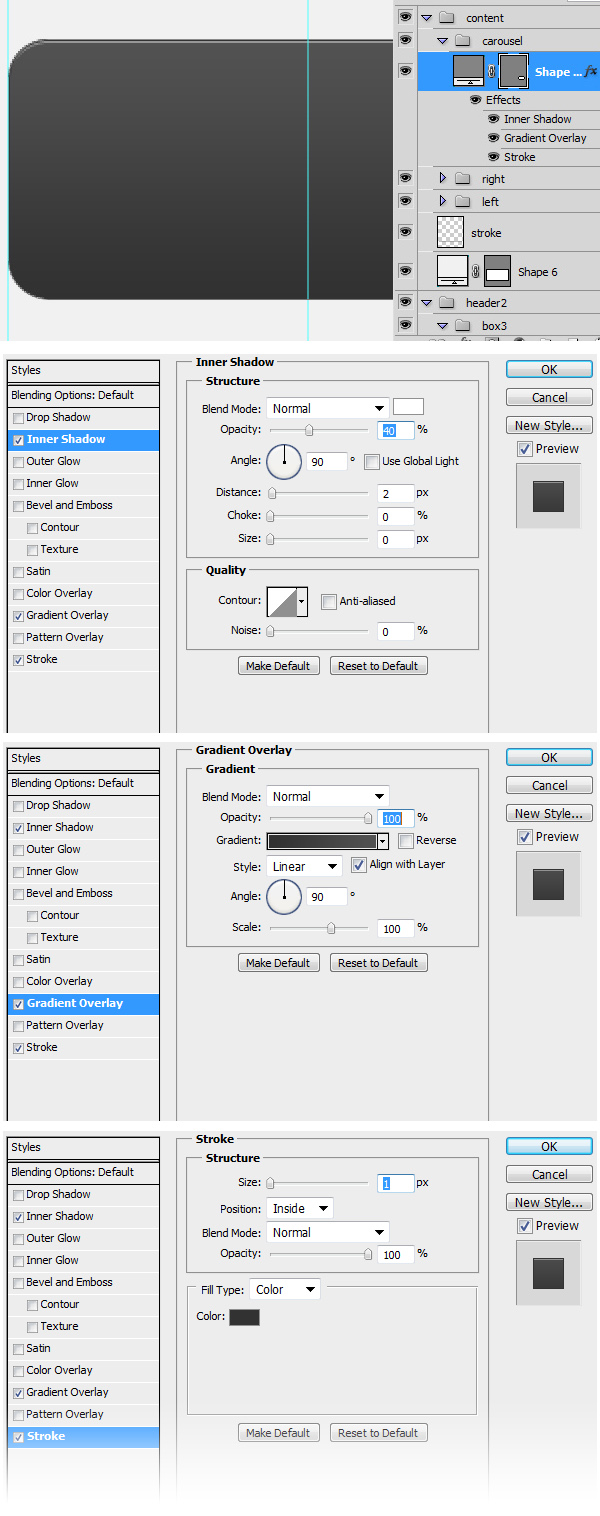The height and width of the screenshot is (1516, 600).
Task: Enable Drop Shadow in the Inner Shadow dialog
Action: pos(19,417)
